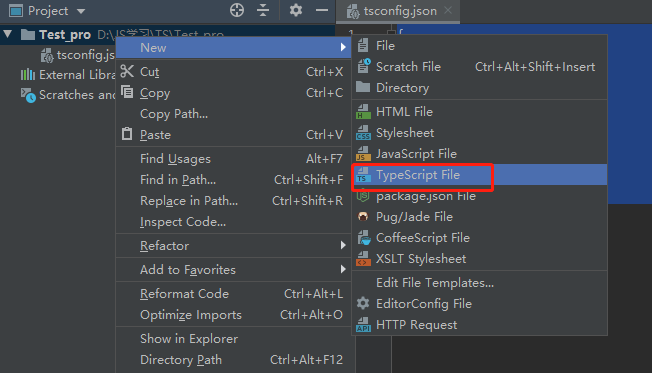Create a new HTML File

coord(479,111)
